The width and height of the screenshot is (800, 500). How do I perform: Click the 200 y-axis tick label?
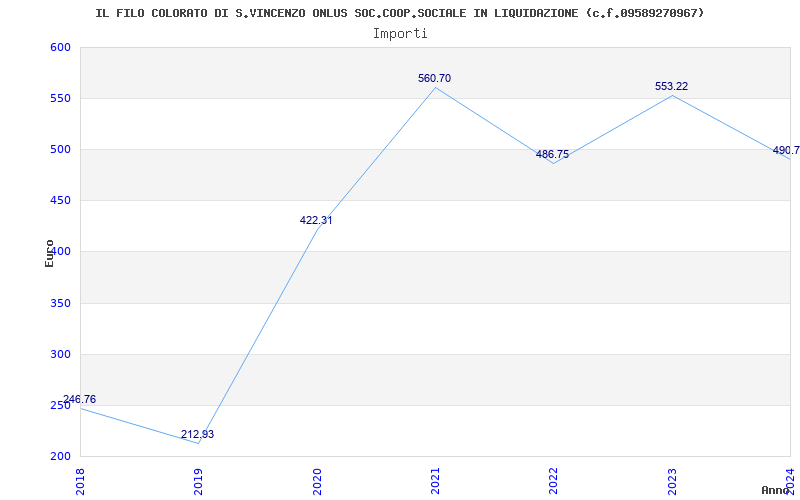tap(60, 457)
